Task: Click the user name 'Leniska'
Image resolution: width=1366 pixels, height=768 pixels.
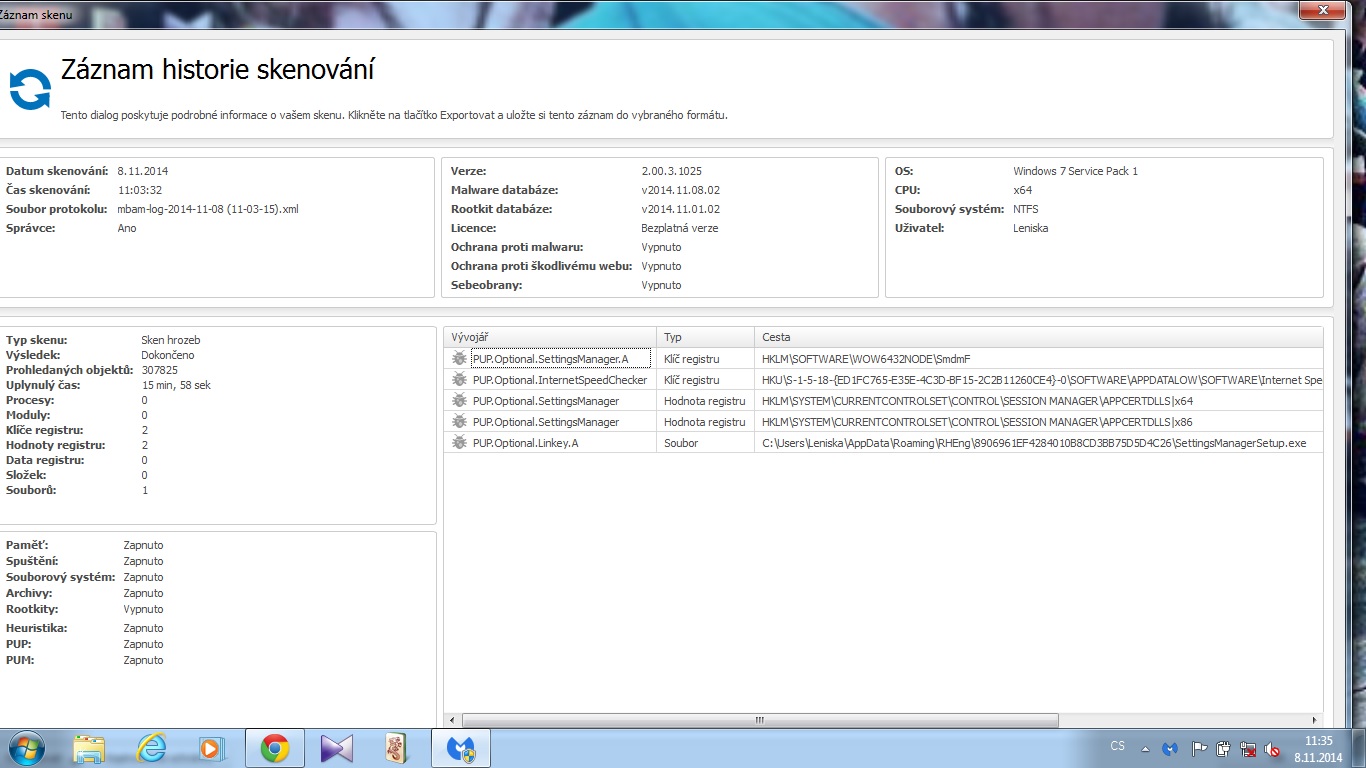Action: tap(1031, 228)
